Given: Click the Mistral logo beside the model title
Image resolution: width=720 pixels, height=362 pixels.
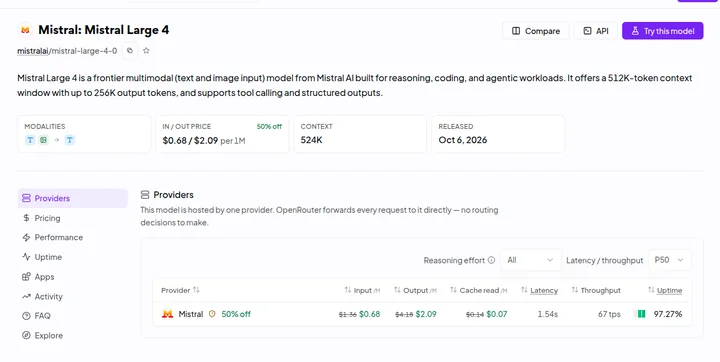Looking at the screenshot, I should pyautogui.click(x=25, y=30).
